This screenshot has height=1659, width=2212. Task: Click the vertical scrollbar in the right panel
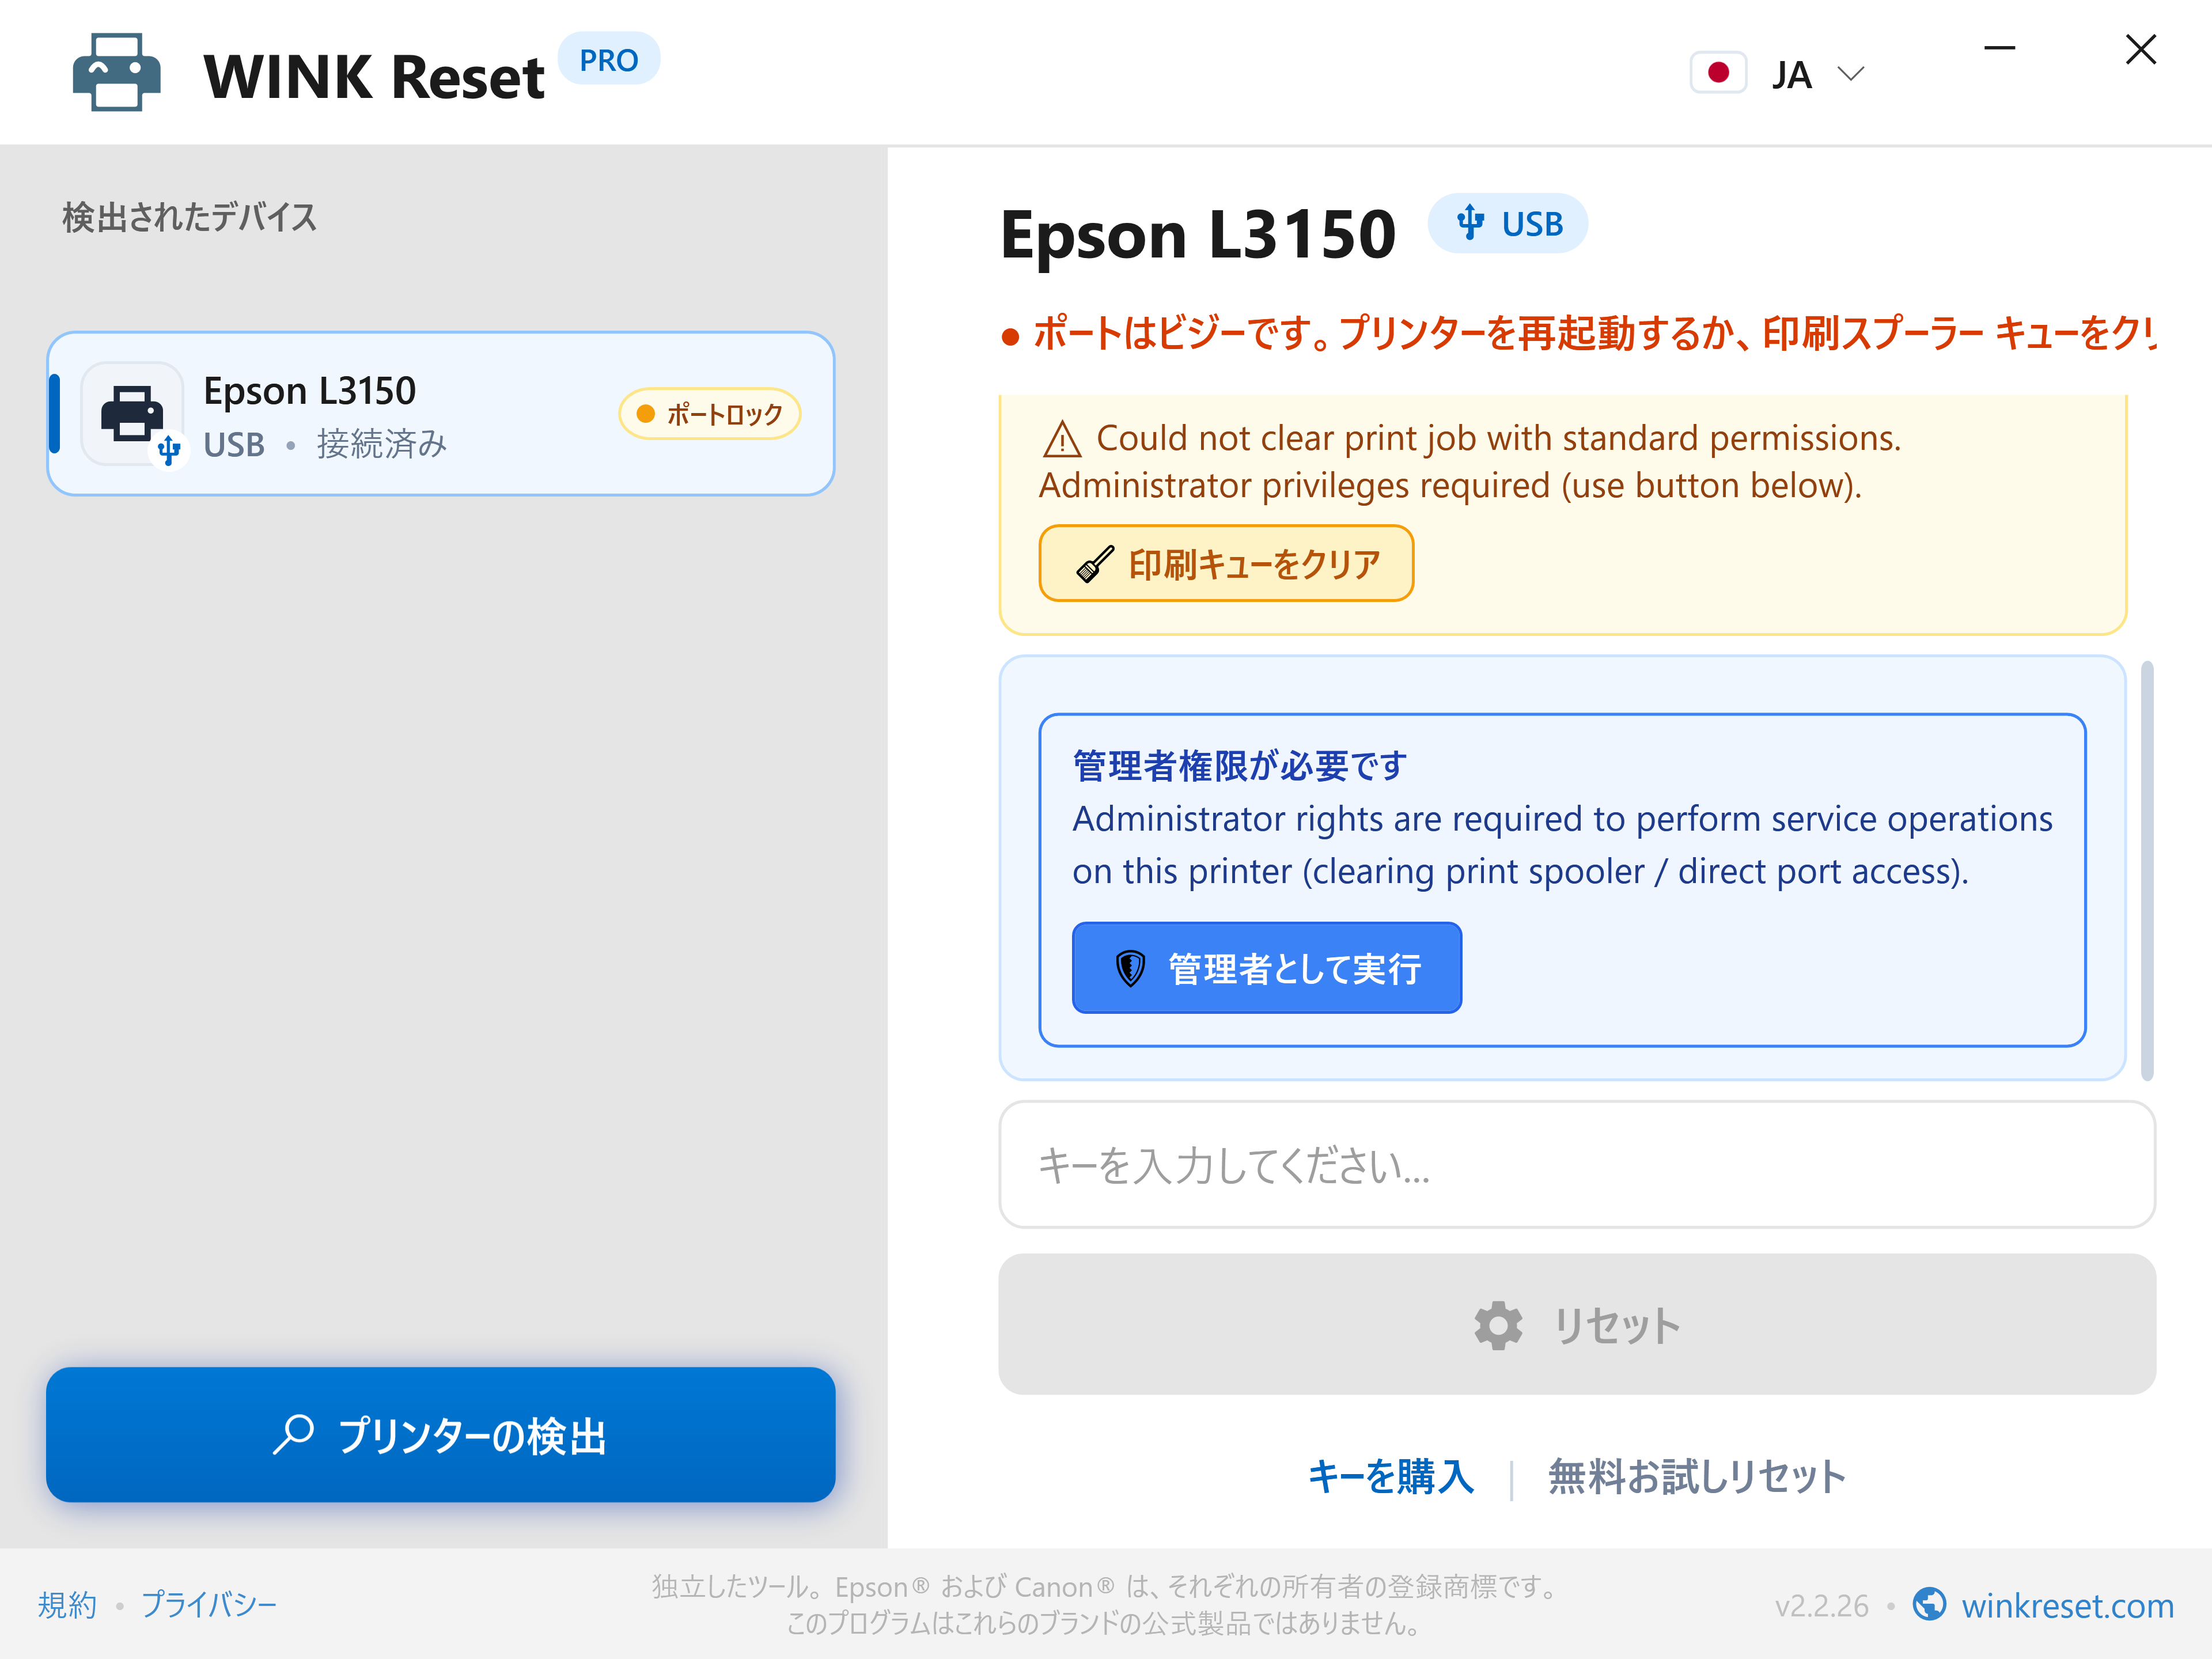(x=2147, y=870)
